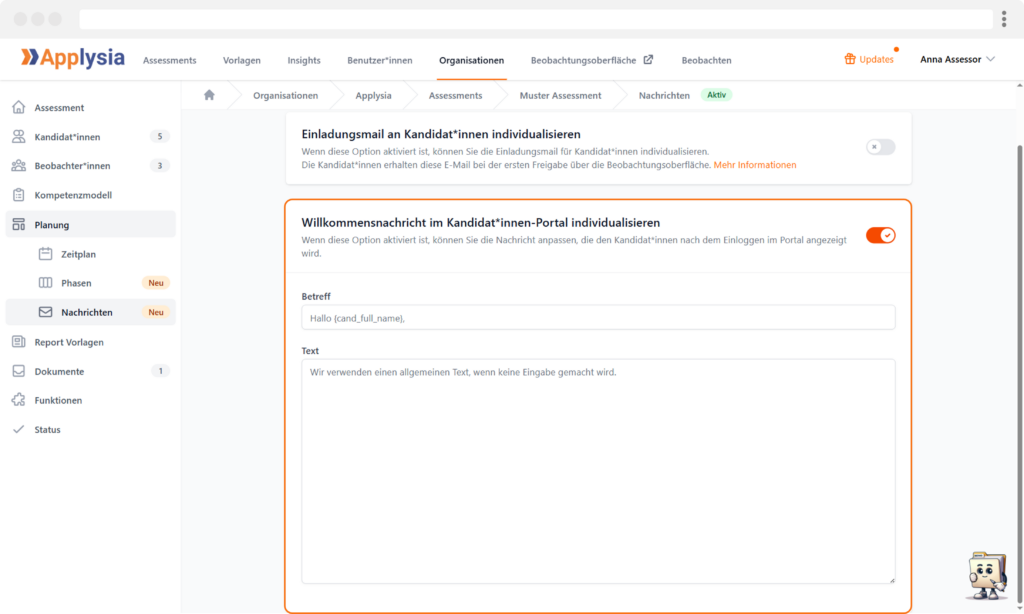1024x614 pixels.
Task: Disable the Willkommensnachricht individualisieren toggle
Action: [x=880, y=235]
